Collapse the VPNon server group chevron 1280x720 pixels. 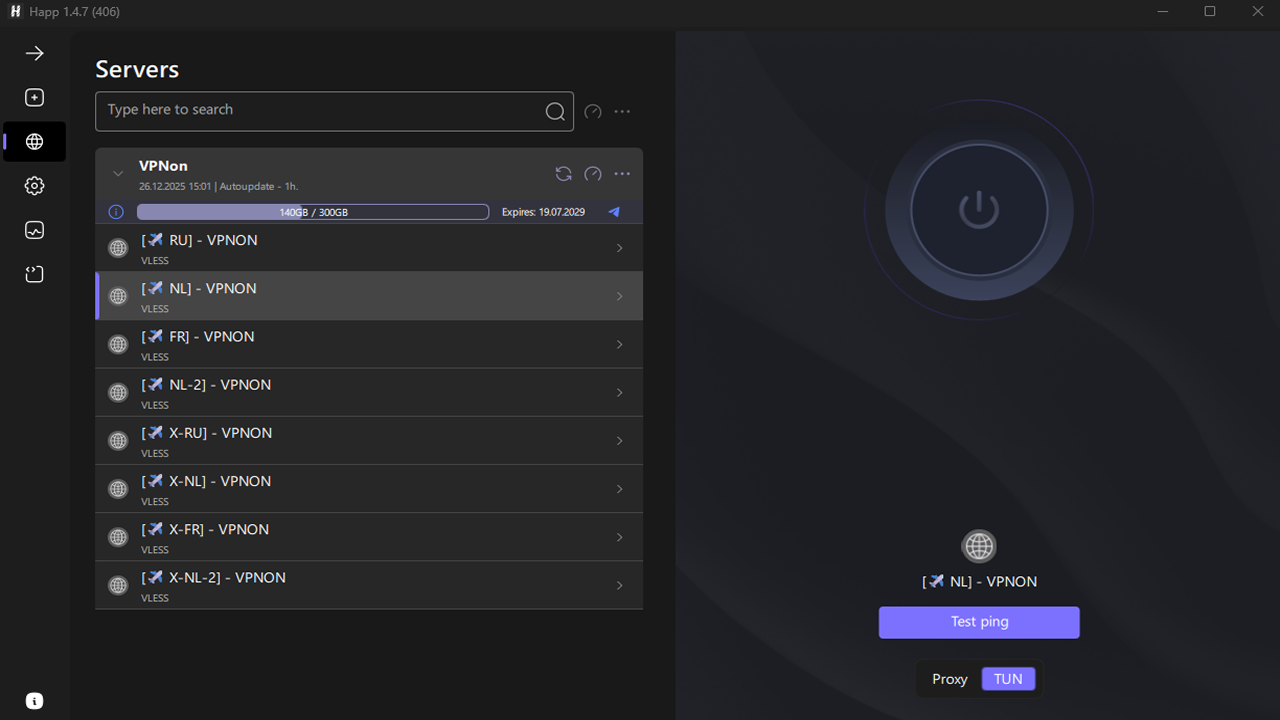point(117,173)
